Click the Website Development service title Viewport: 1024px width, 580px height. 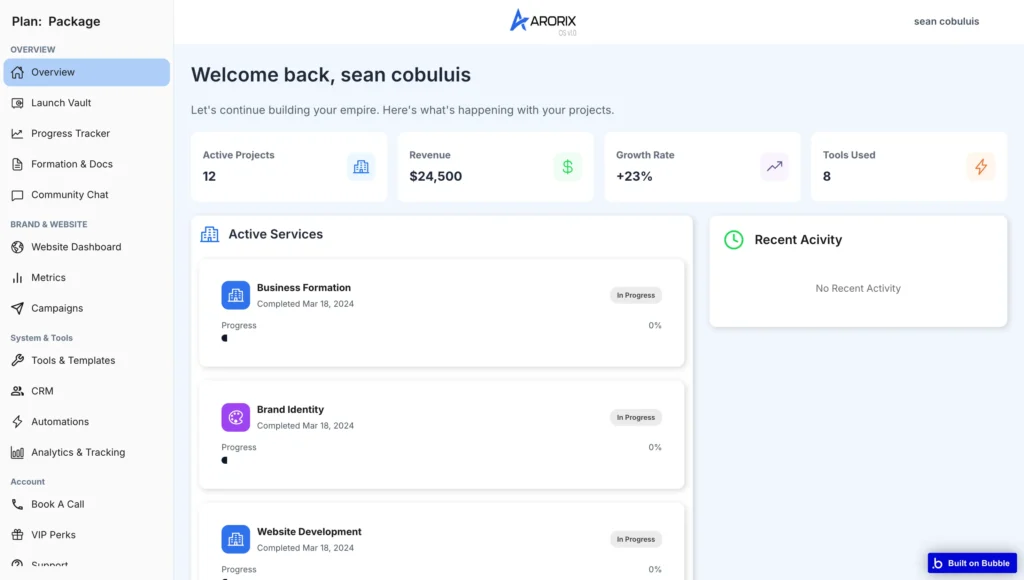pos(309,532)
